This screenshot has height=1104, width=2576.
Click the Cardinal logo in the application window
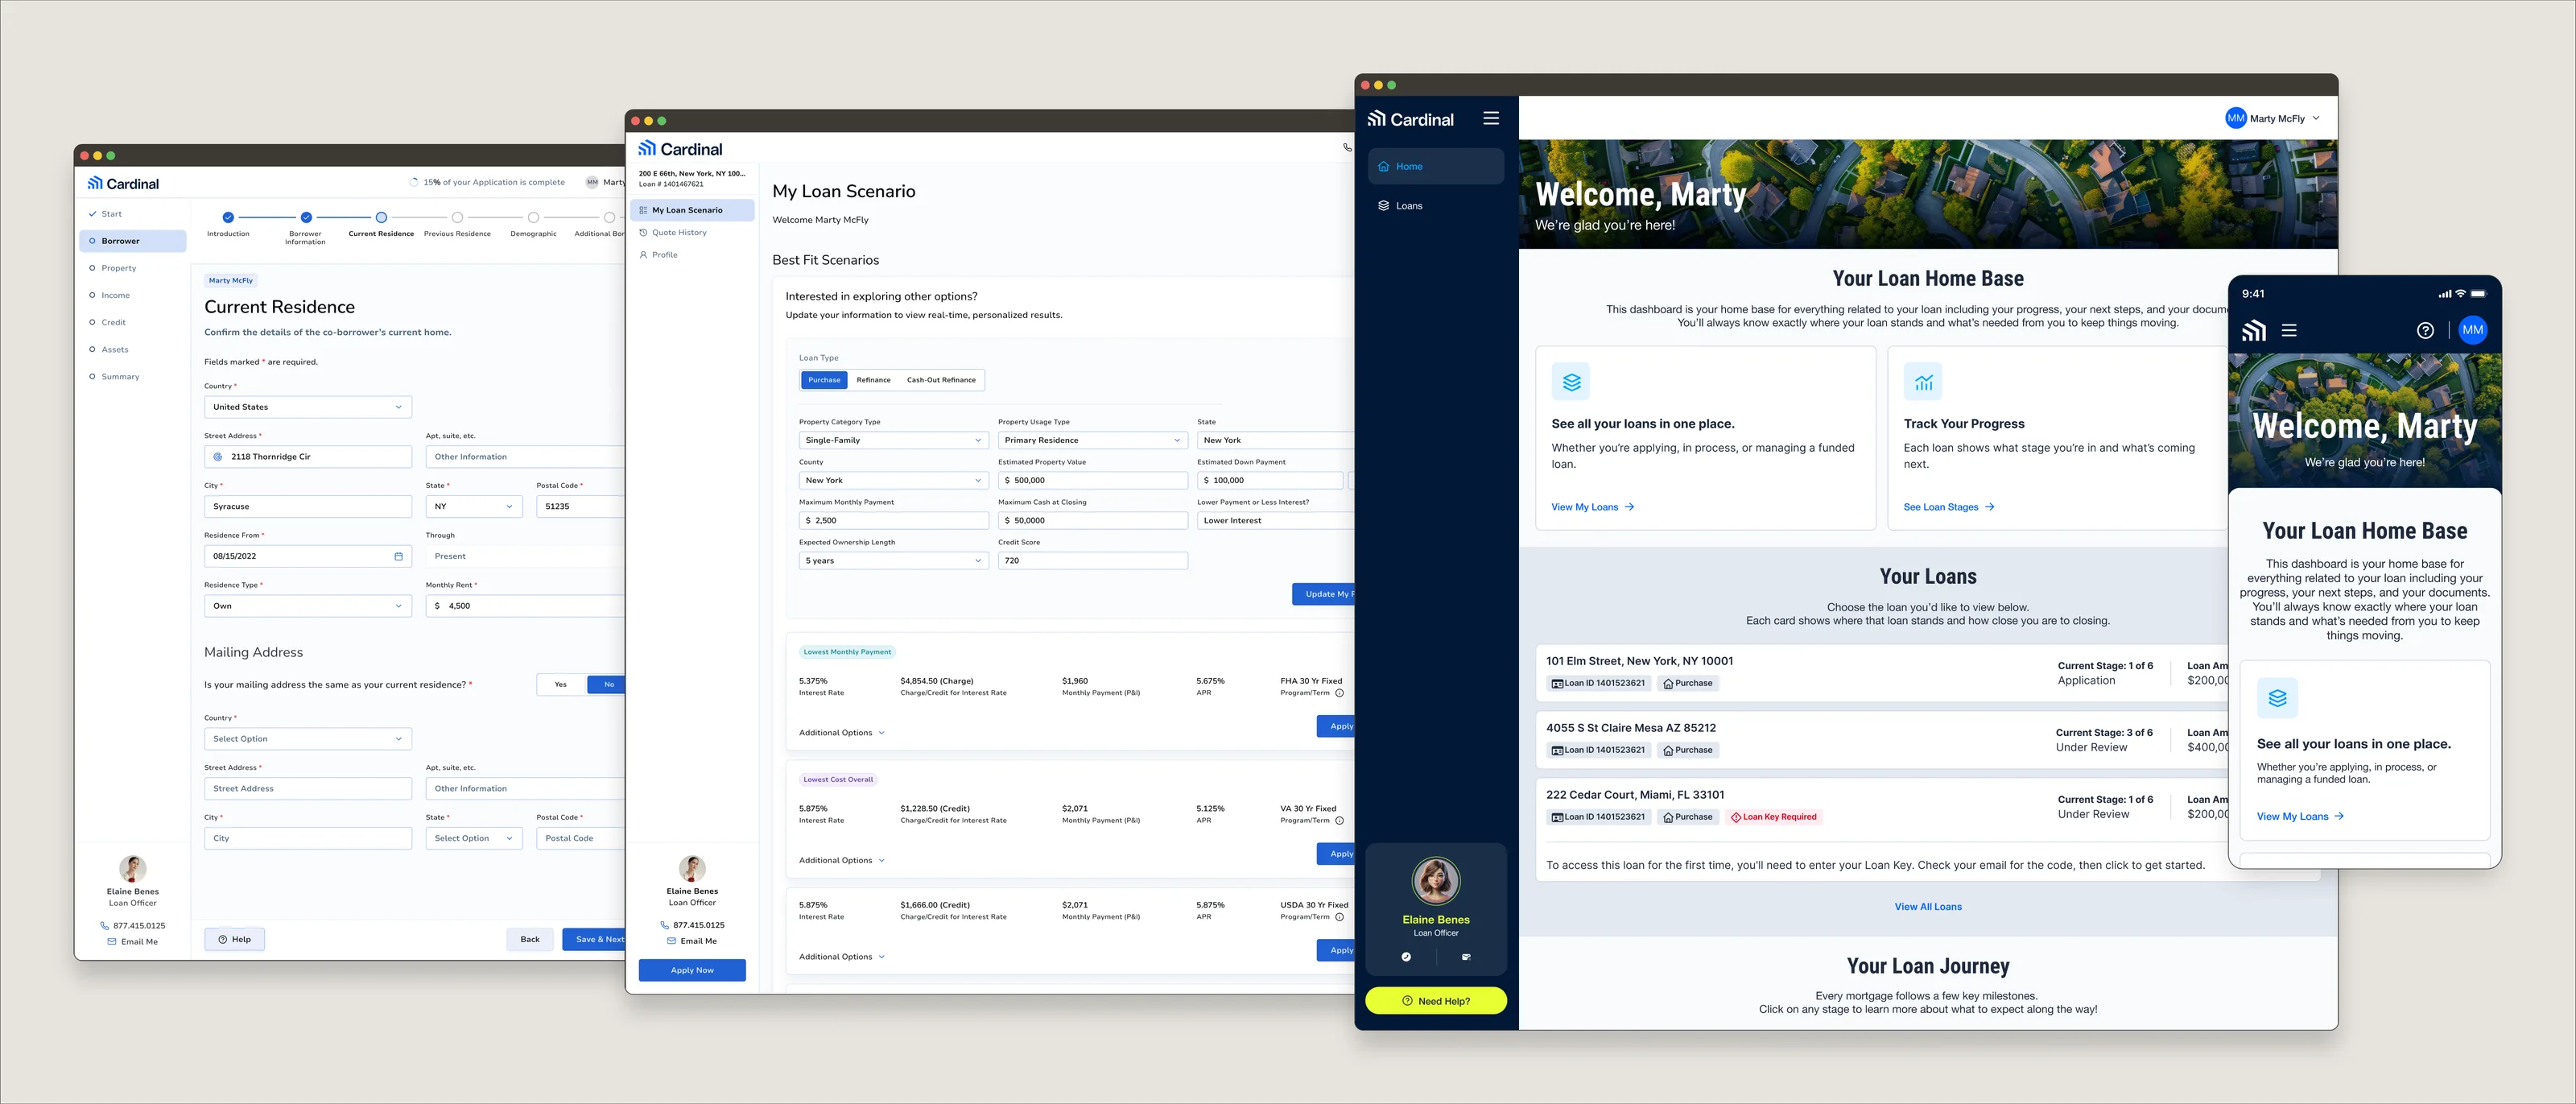pyautogui.click(x=123, y=183)
